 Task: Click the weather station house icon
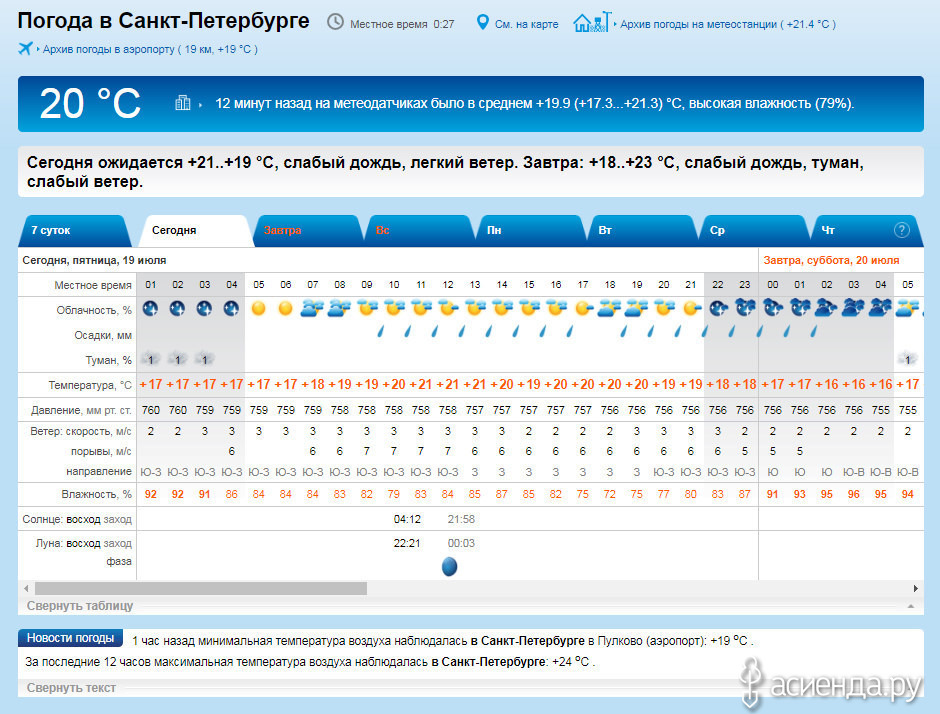click(592, 22)
